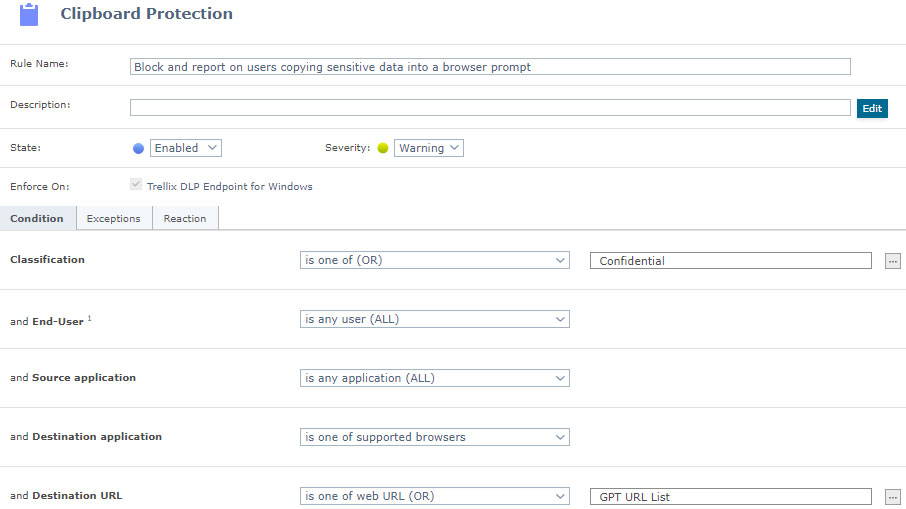Expand the Severity Warning dropdown
The height and width of the screenshot is (509, 906).
428,148
